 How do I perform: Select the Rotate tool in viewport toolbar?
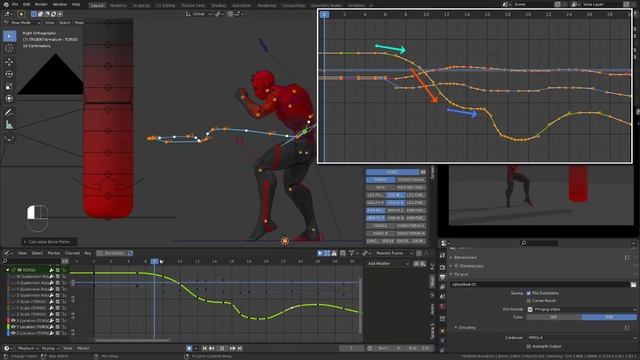(x=9, y=74)
